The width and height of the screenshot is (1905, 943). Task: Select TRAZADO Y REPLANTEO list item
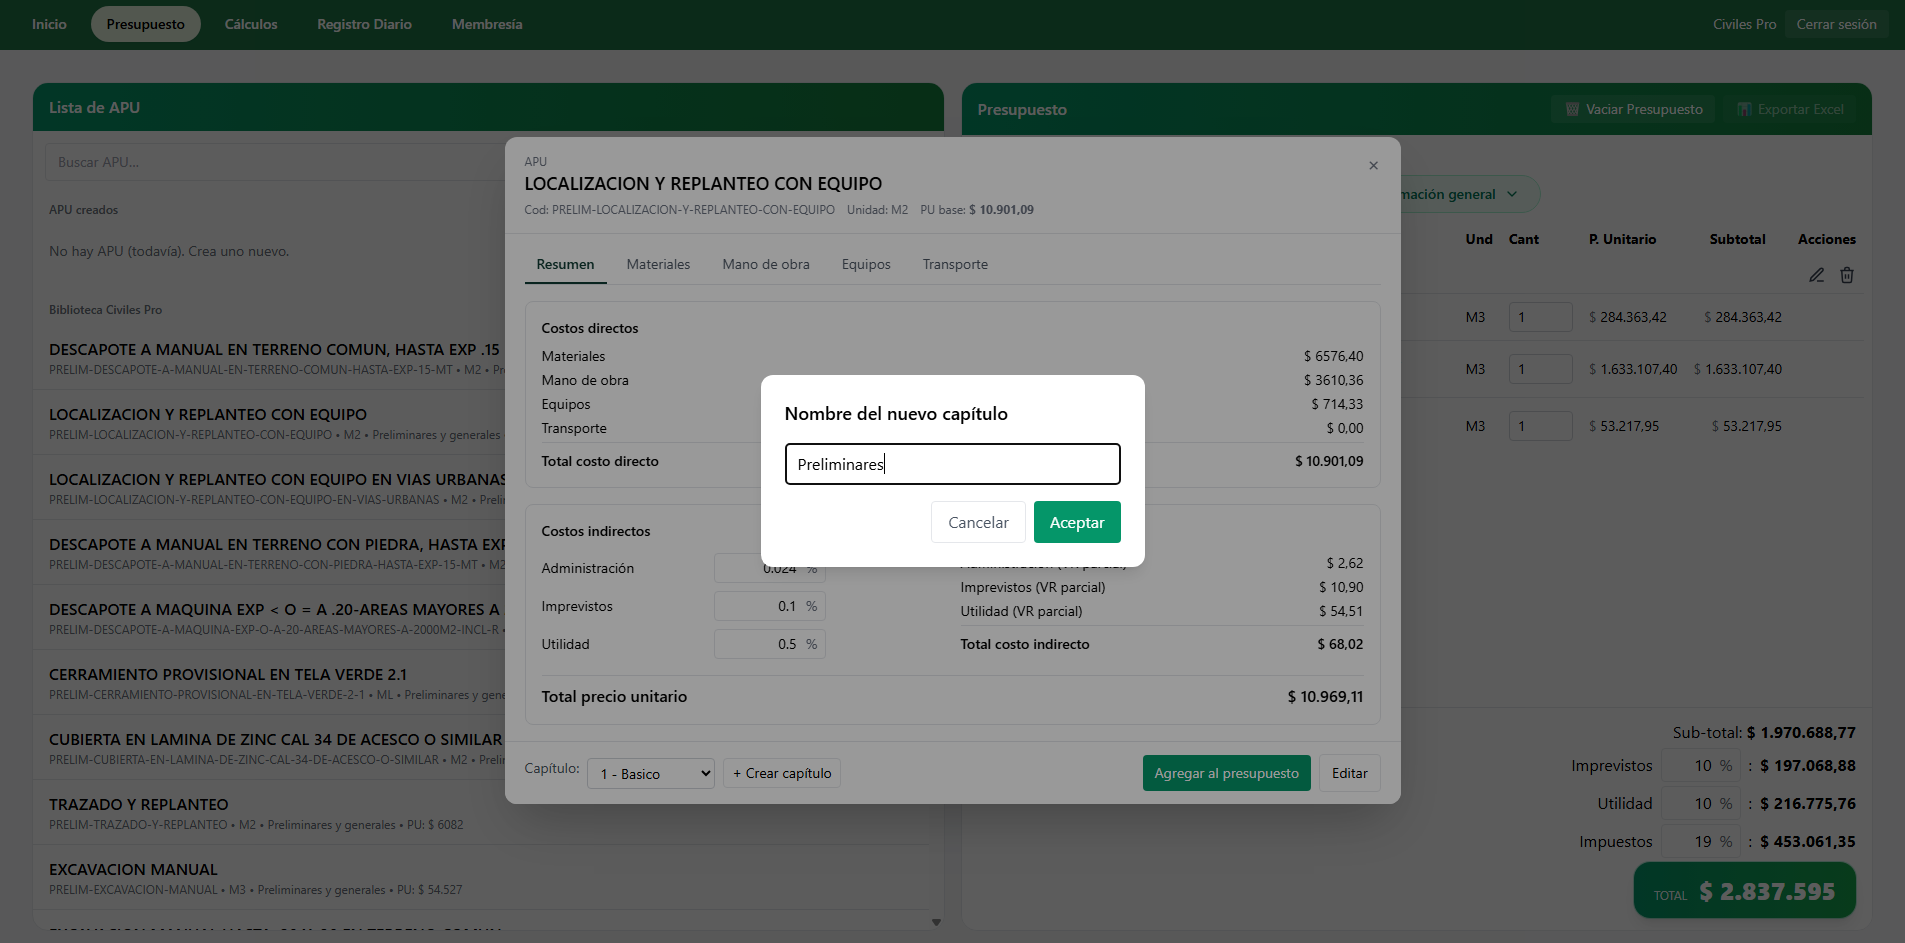pyautogui.click(x=480, y=813)
